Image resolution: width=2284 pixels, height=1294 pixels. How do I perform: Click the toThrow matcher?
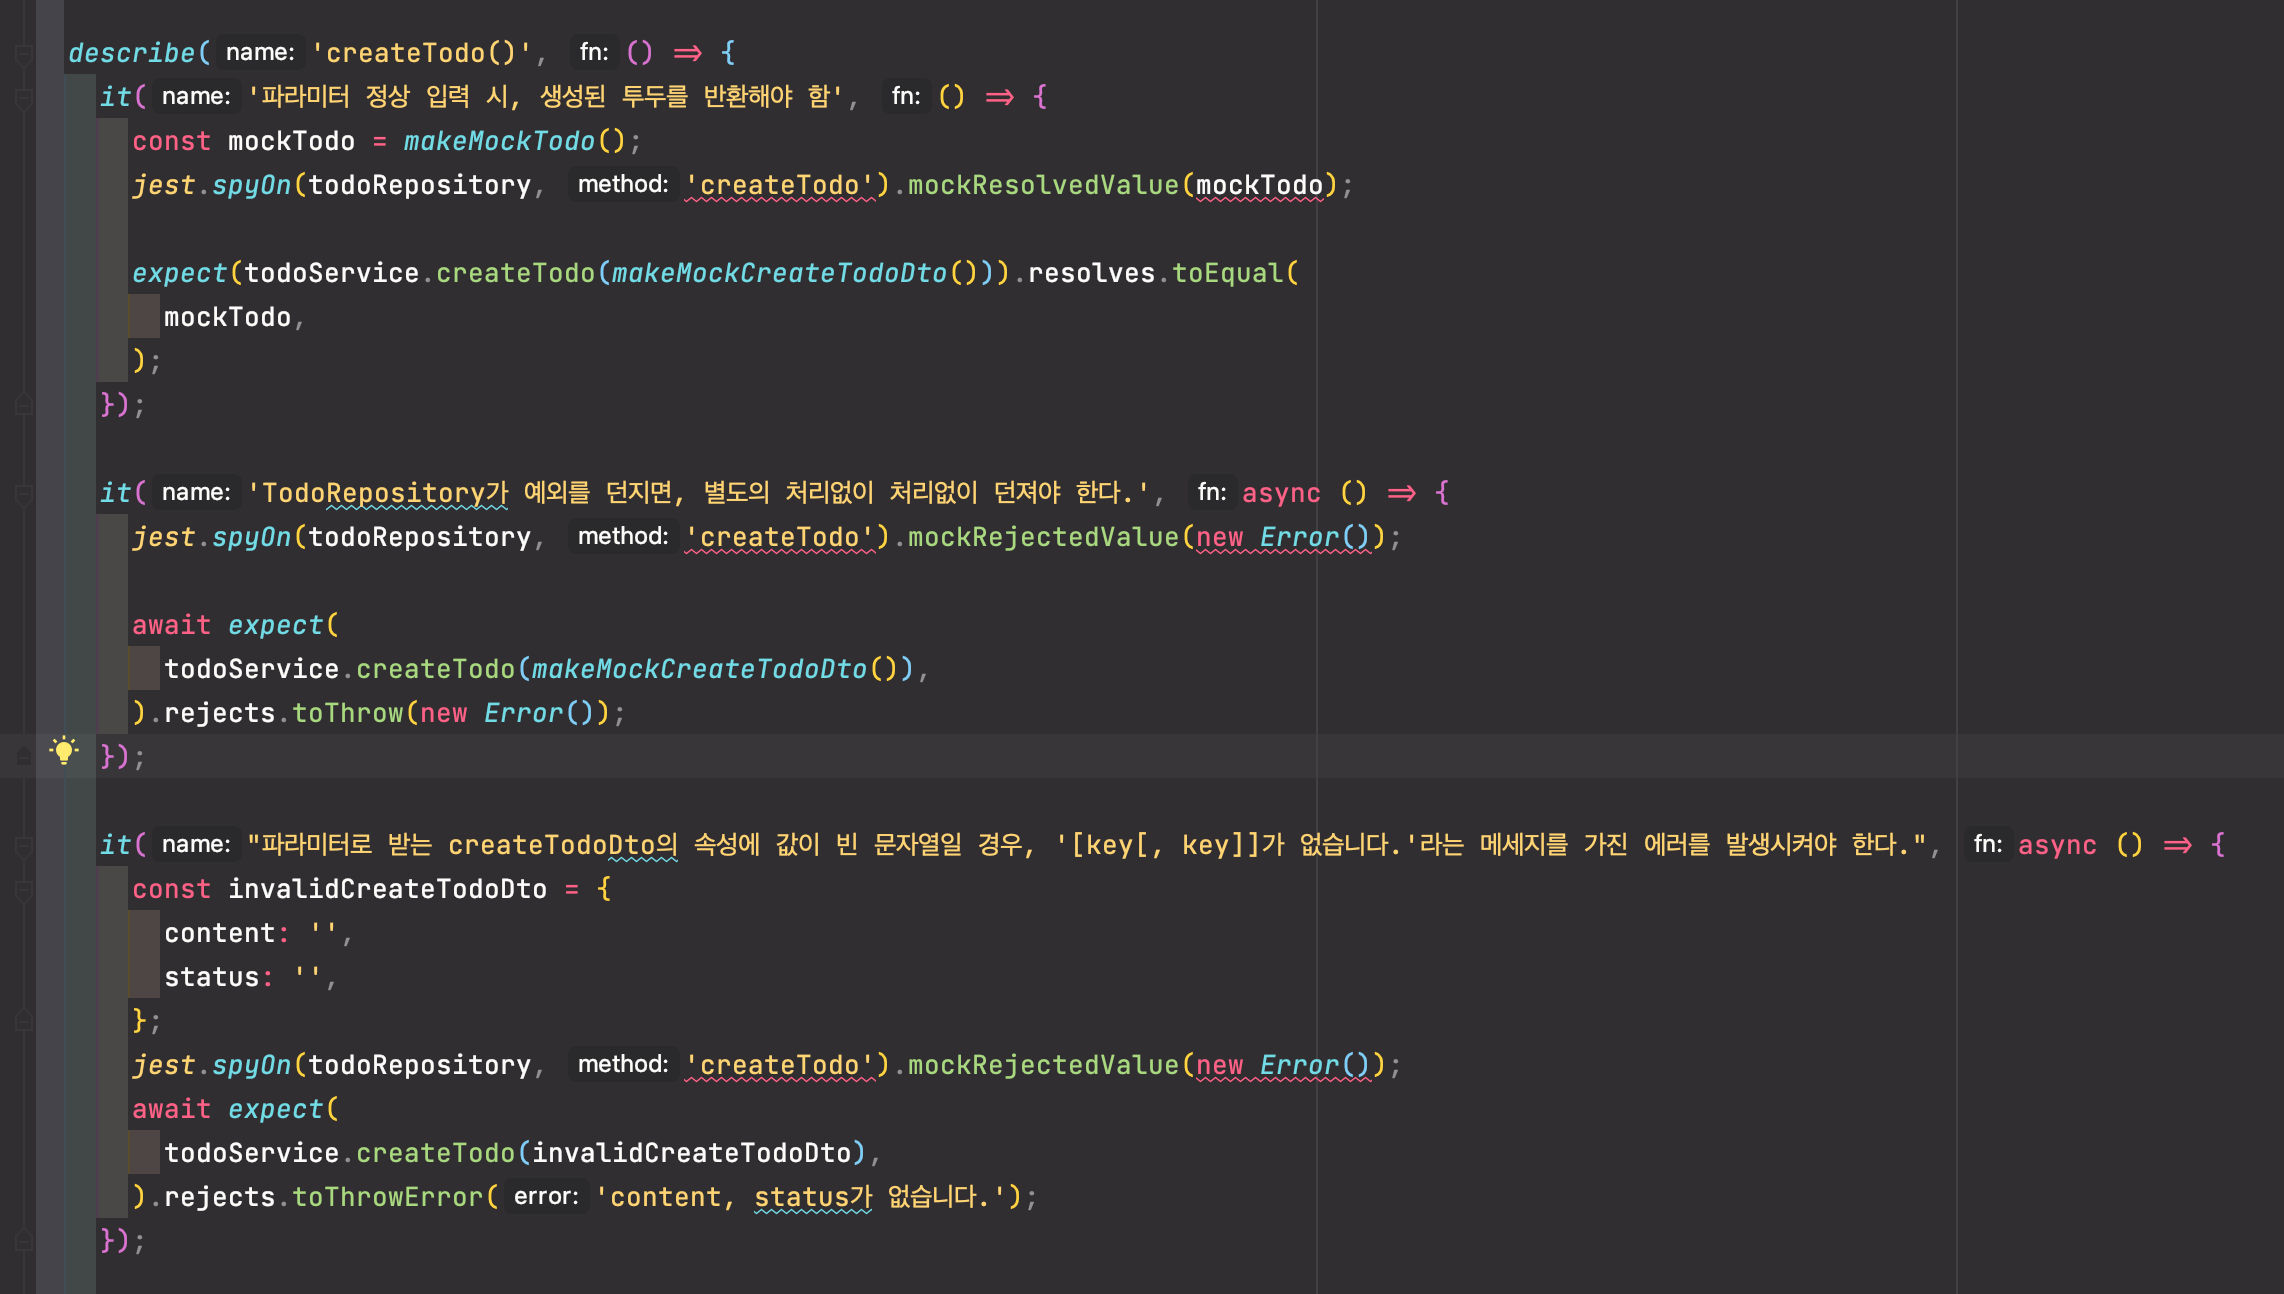click(347, 713)
